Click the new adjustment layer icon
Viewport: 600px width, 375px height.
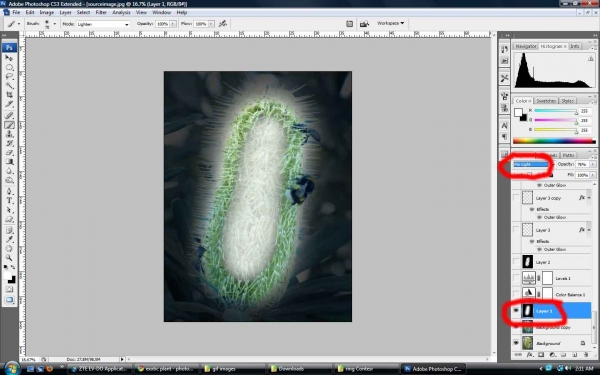552,355
